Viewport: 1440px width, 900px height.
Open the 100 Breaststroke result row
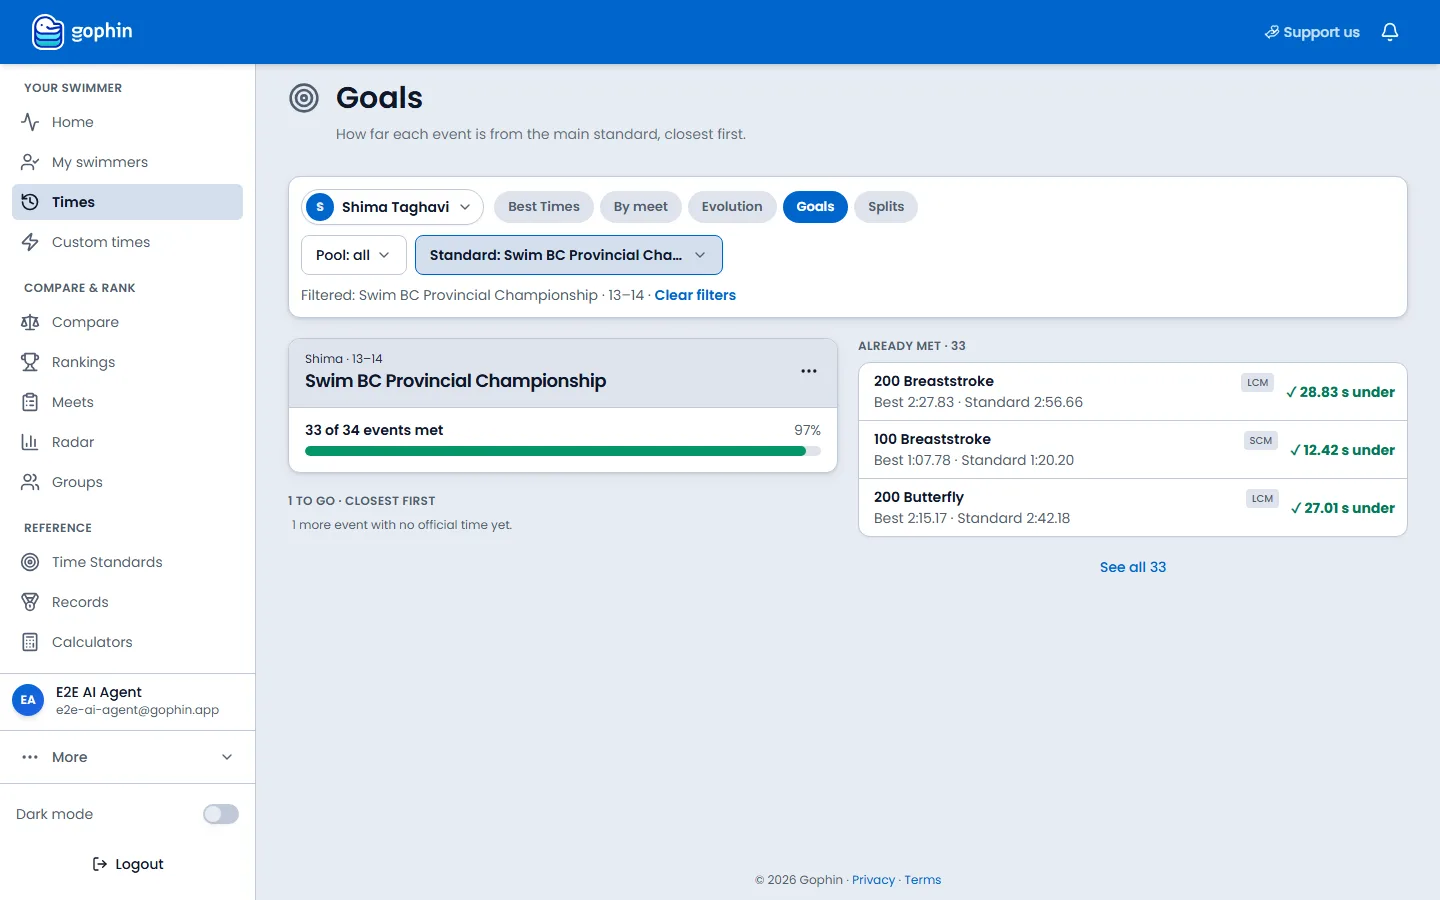point(1133,450)
